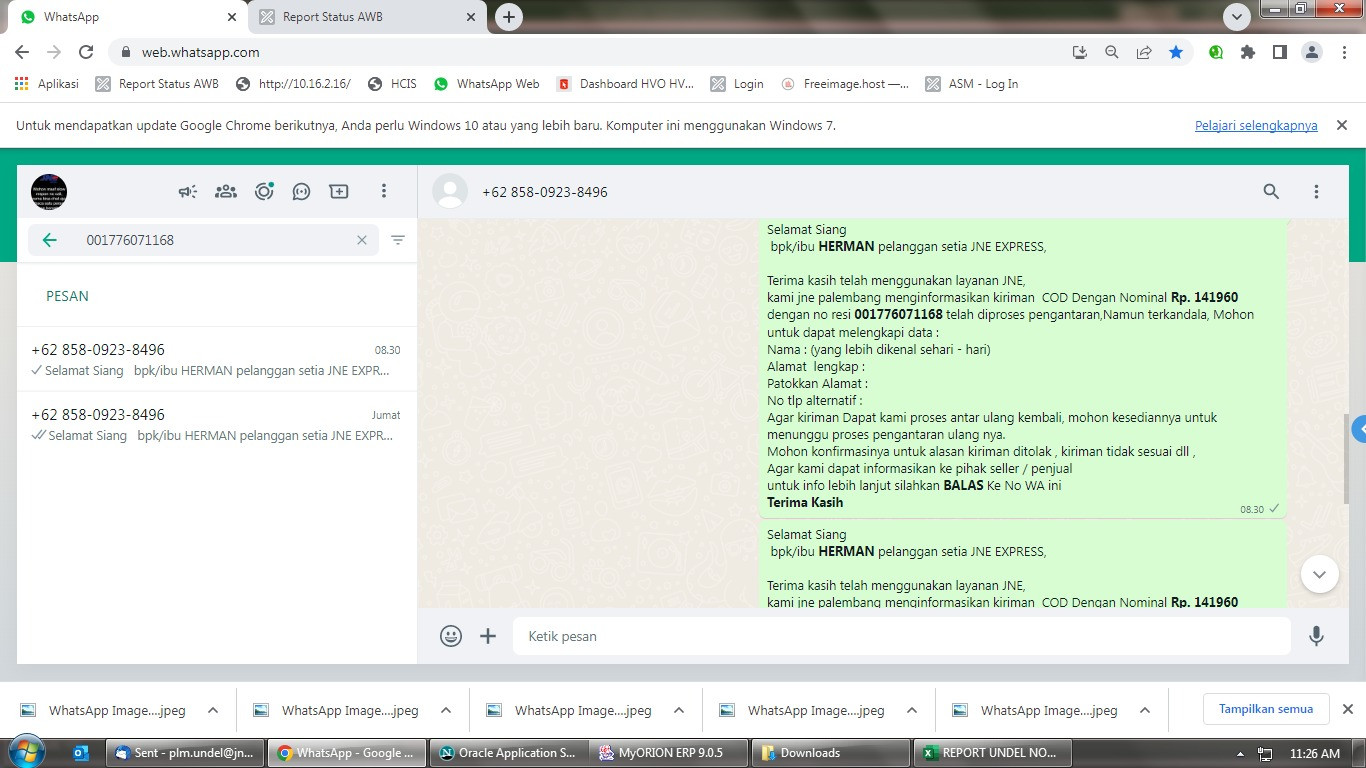Go back in the browser
The height and width of the screenshot is (768, 1366).
tap(22, 52)
